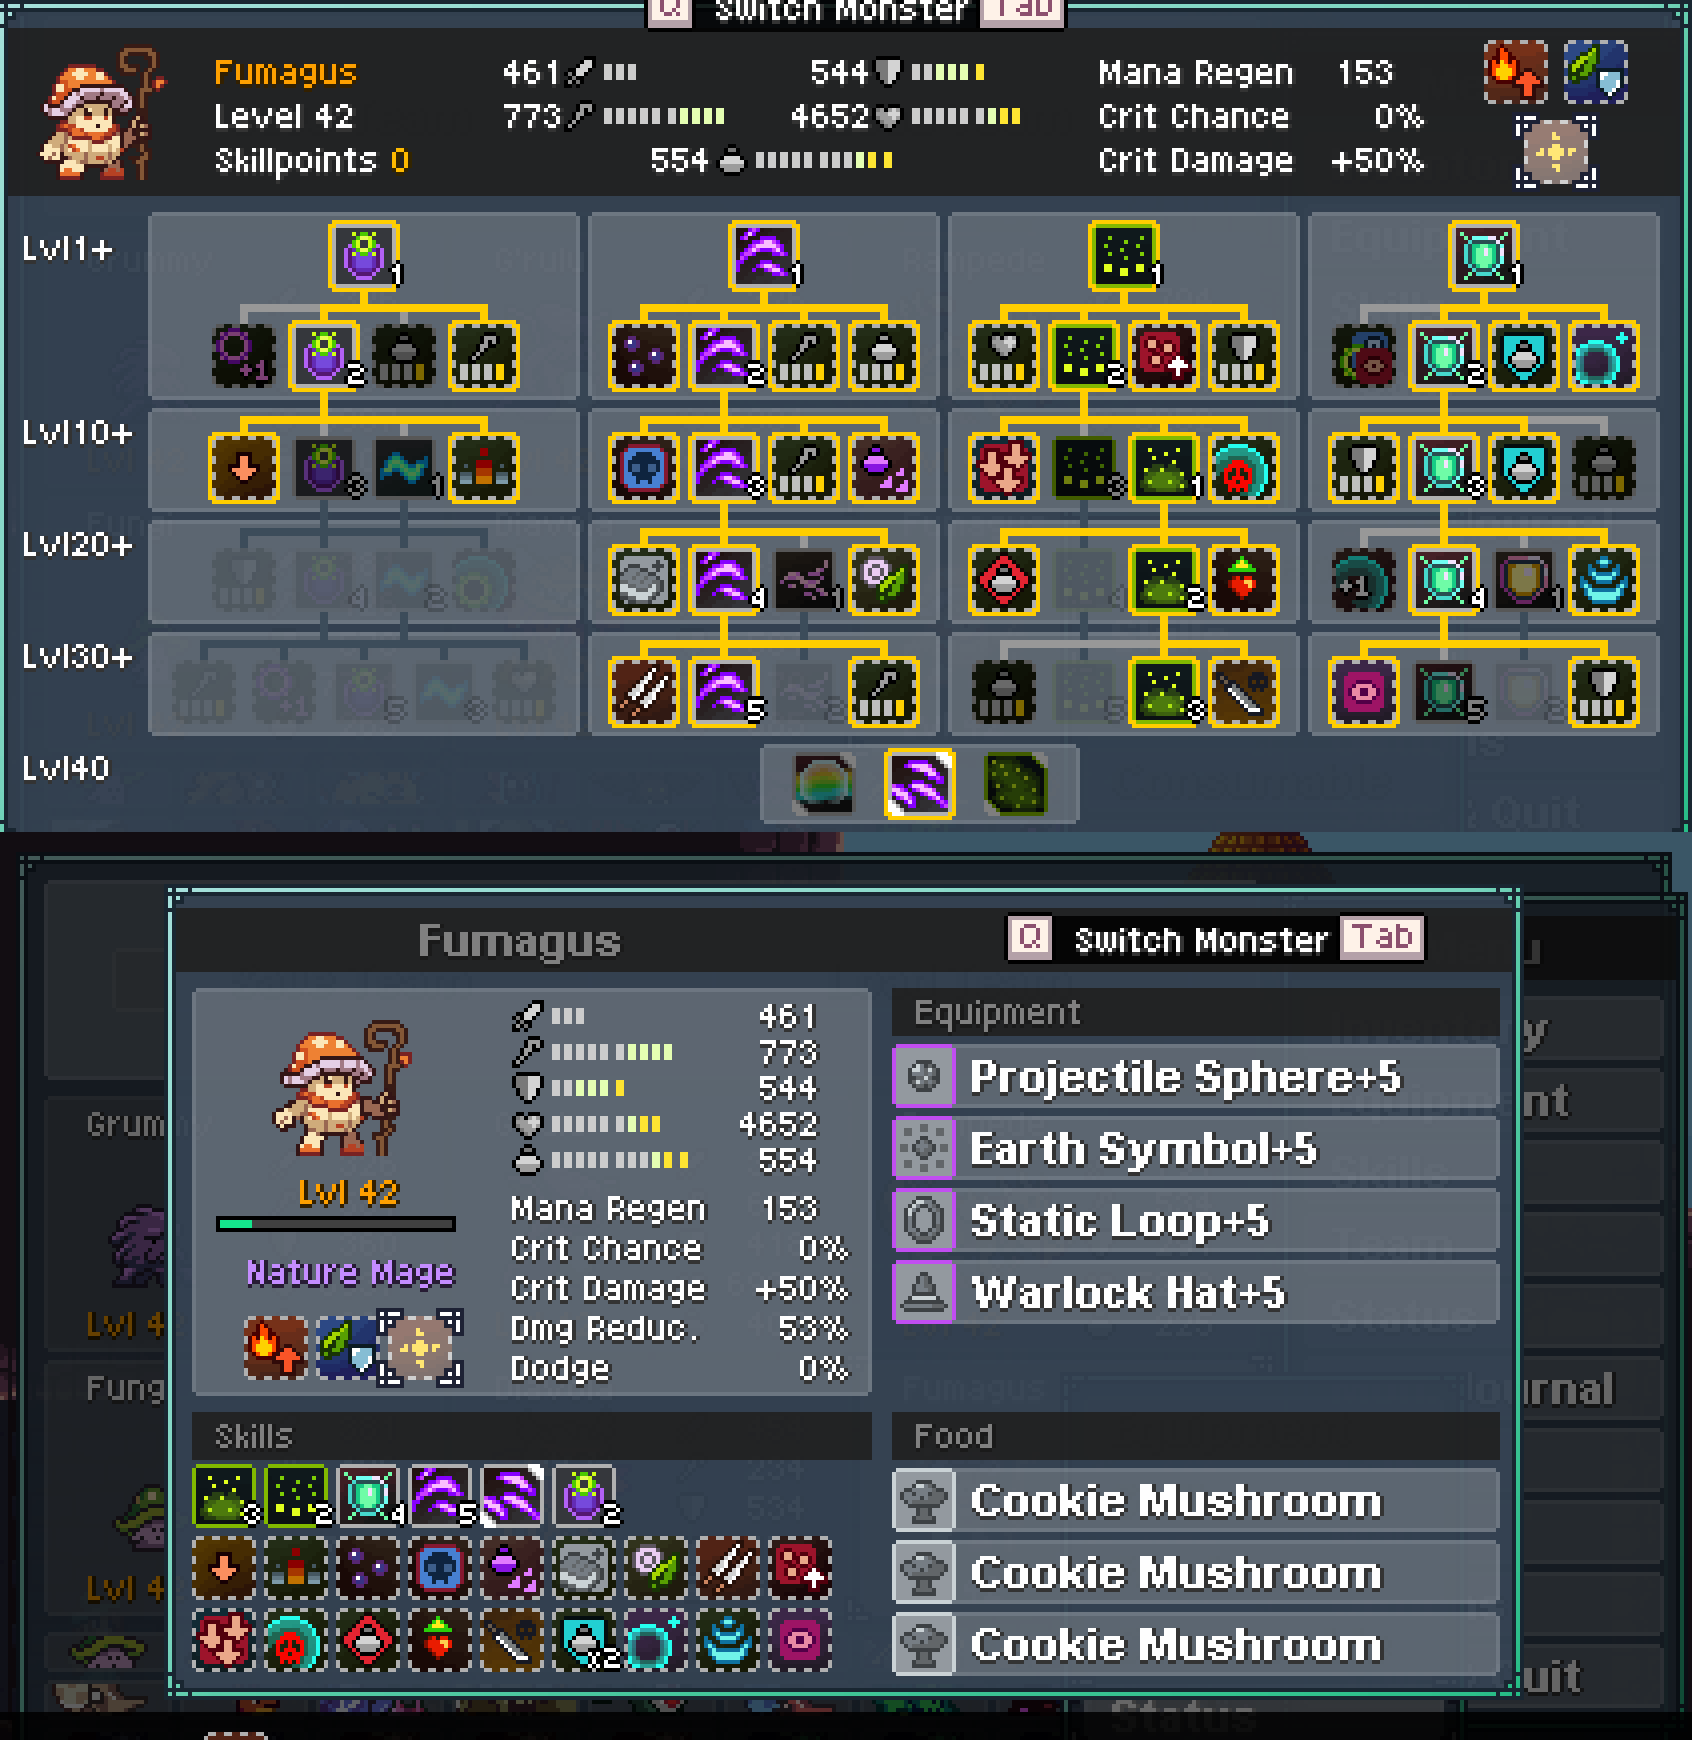Click the pink eye skill node

(1364, 691)
